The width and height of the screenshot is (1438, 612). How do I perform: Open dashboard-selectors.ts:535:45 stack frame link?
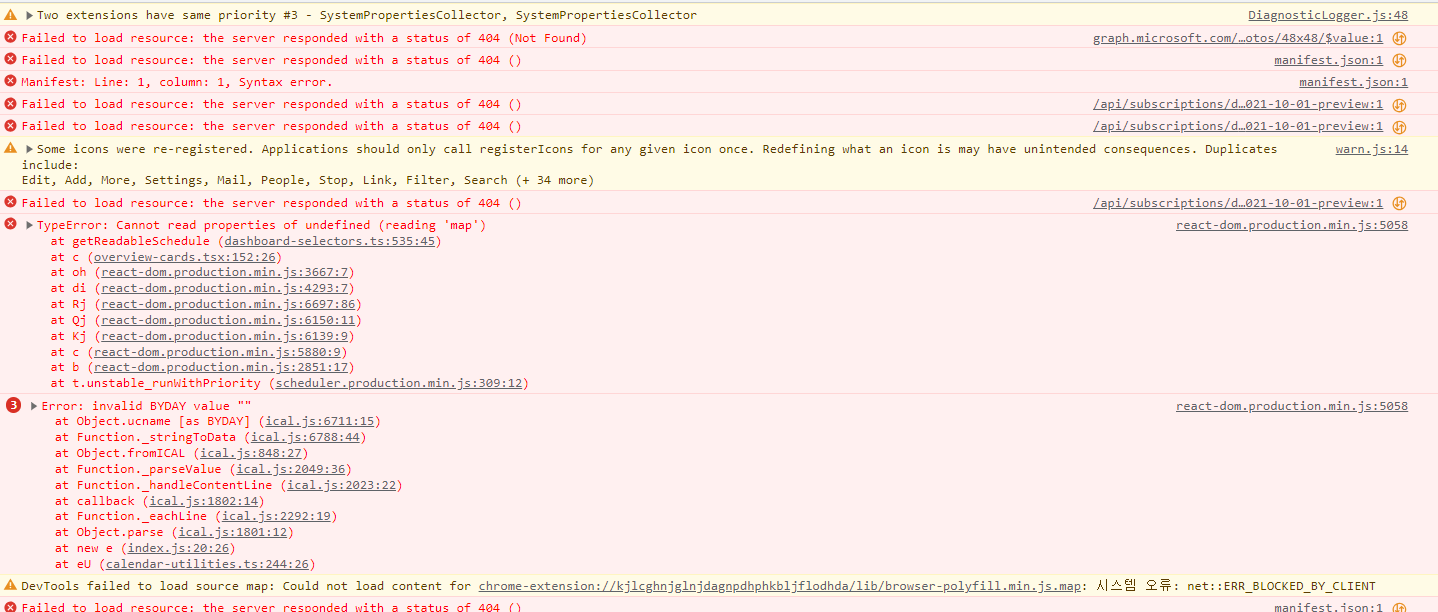(x=329, y=240)
